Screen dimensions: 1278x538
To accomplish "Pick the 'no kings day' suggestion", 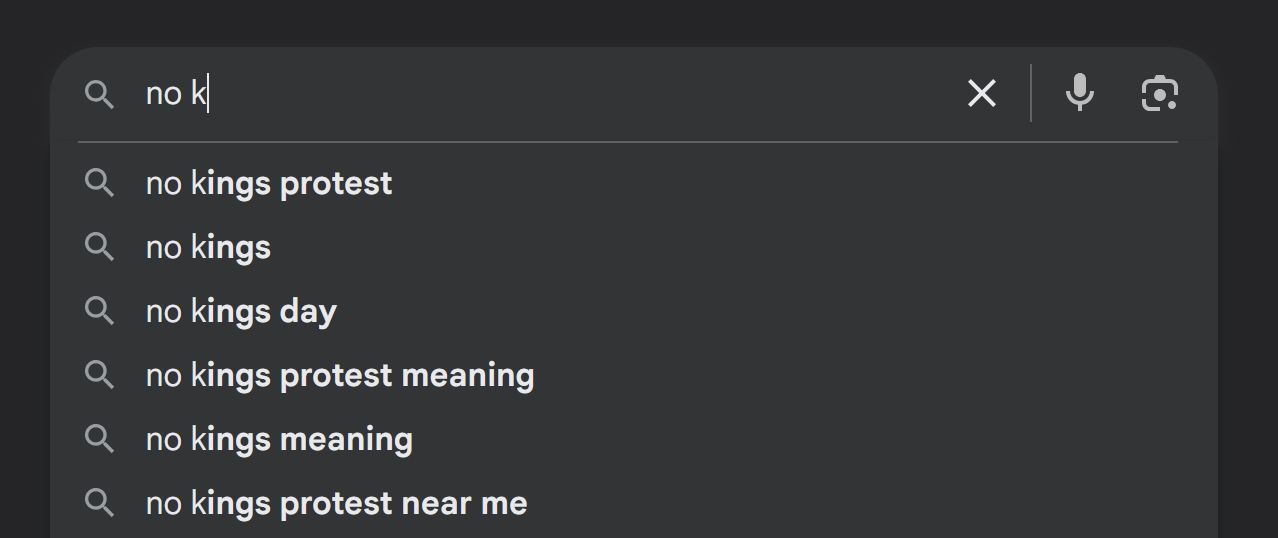I will [241, 312].
